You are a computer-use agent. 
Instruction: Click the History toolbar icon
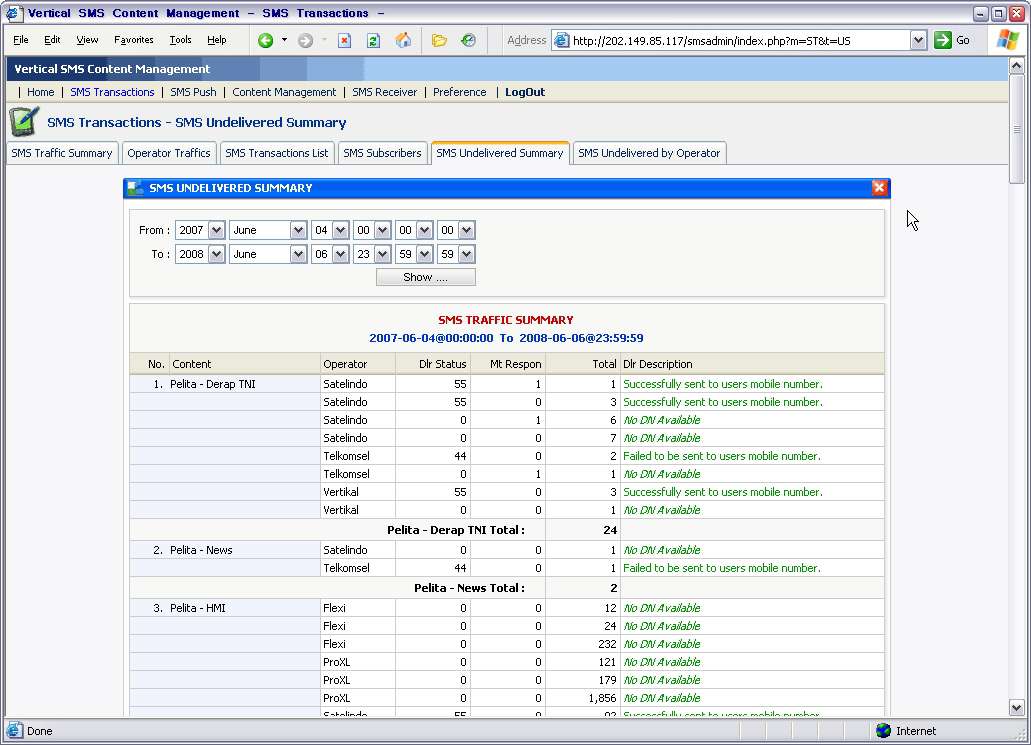(x=468, y=40)
